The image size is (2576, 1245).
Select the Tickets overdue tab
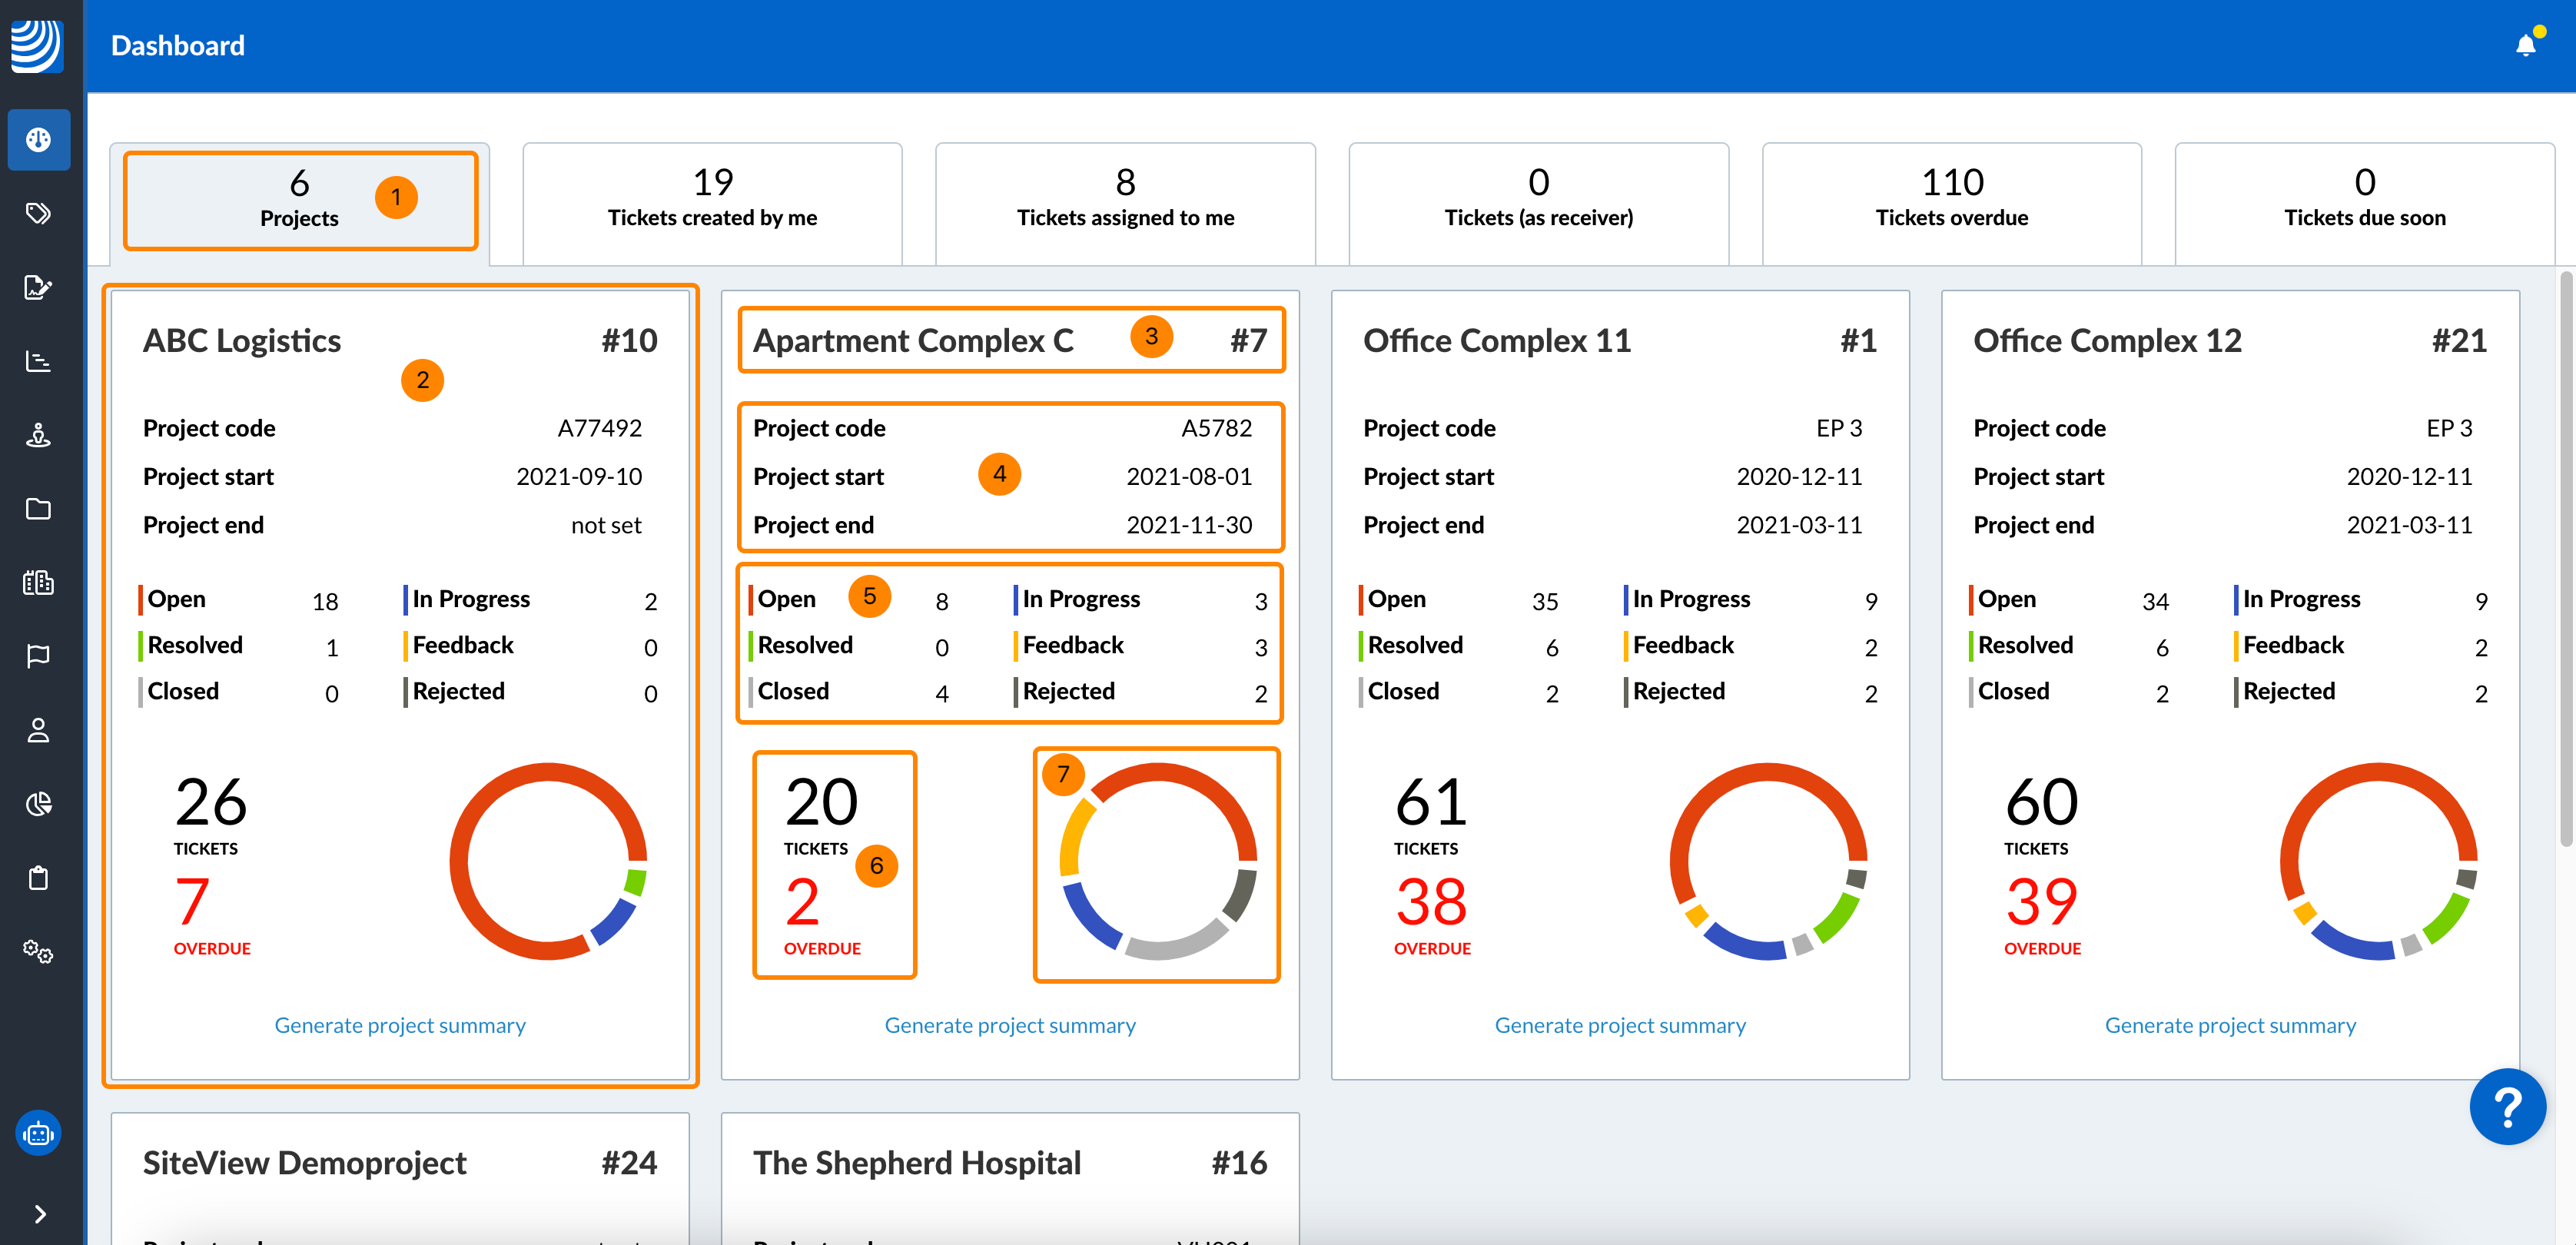point(1951,200)
